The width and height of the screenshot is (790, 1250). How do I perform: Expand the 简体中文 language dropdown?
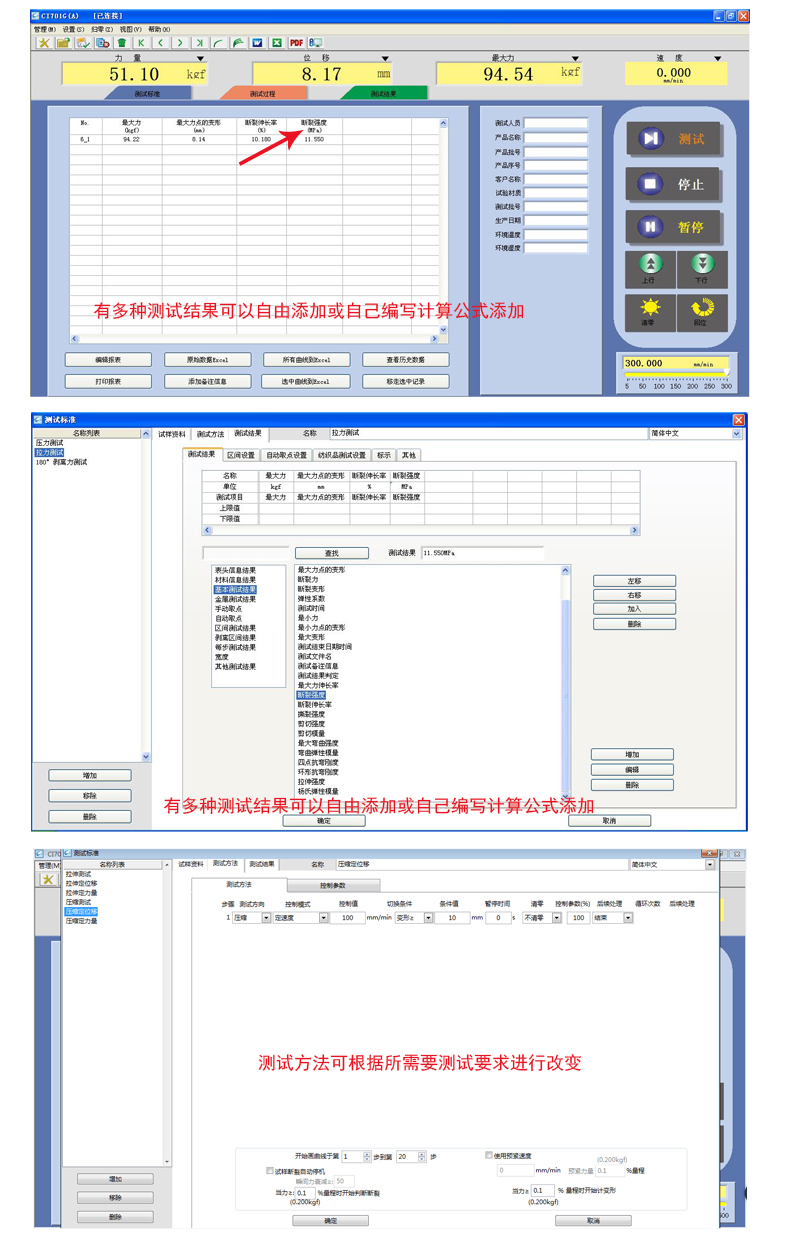click(737, 434)
